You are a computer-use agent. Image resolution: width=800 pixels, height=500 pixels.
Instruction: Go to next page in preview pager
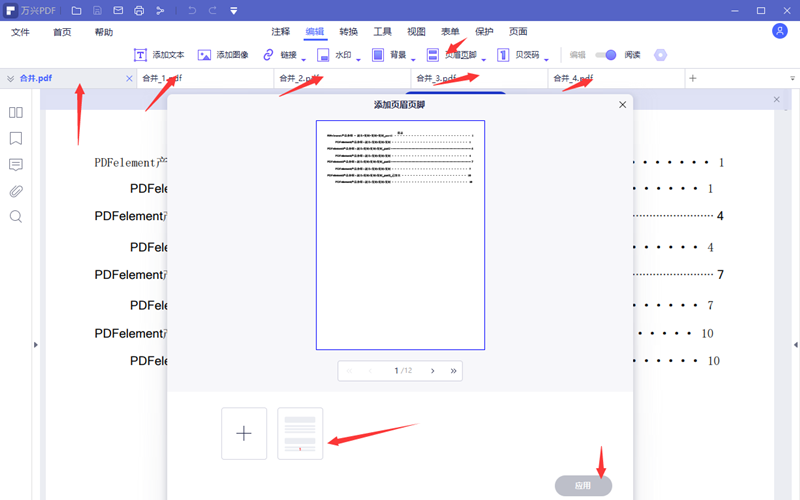[x=432, y=371]
